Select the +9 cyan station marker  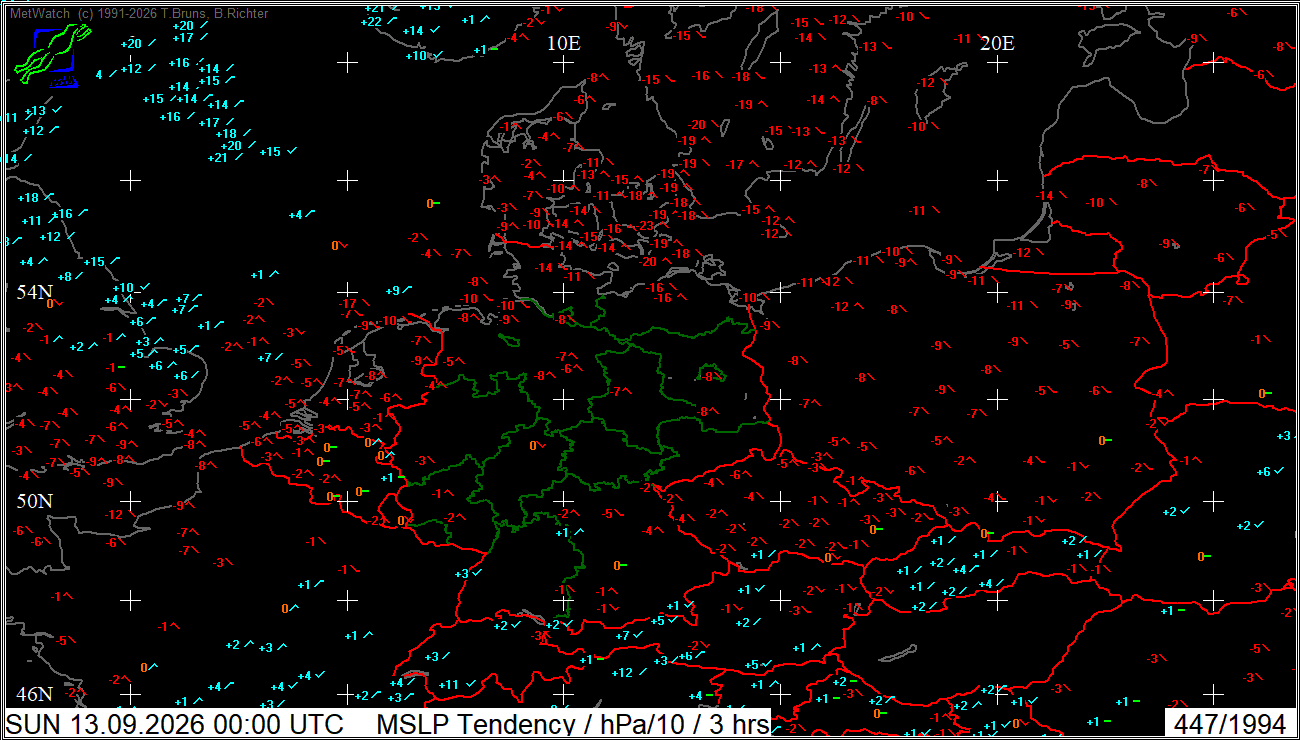[393, 291]
